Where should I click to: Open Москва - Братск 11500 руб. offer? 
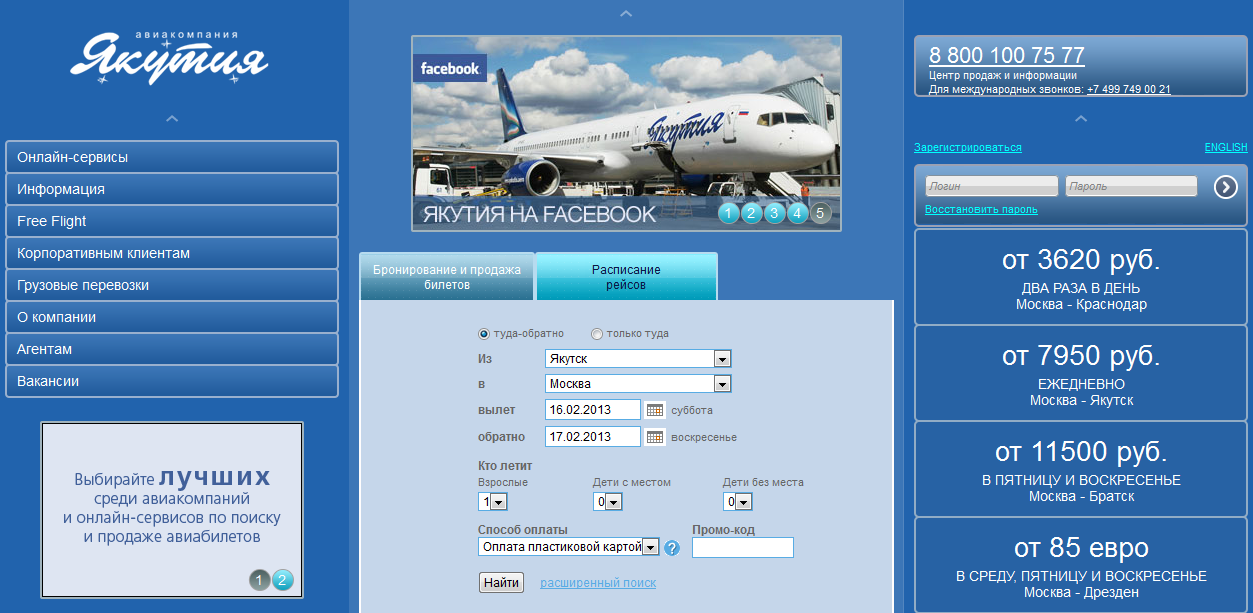[x=1081, y=469]
